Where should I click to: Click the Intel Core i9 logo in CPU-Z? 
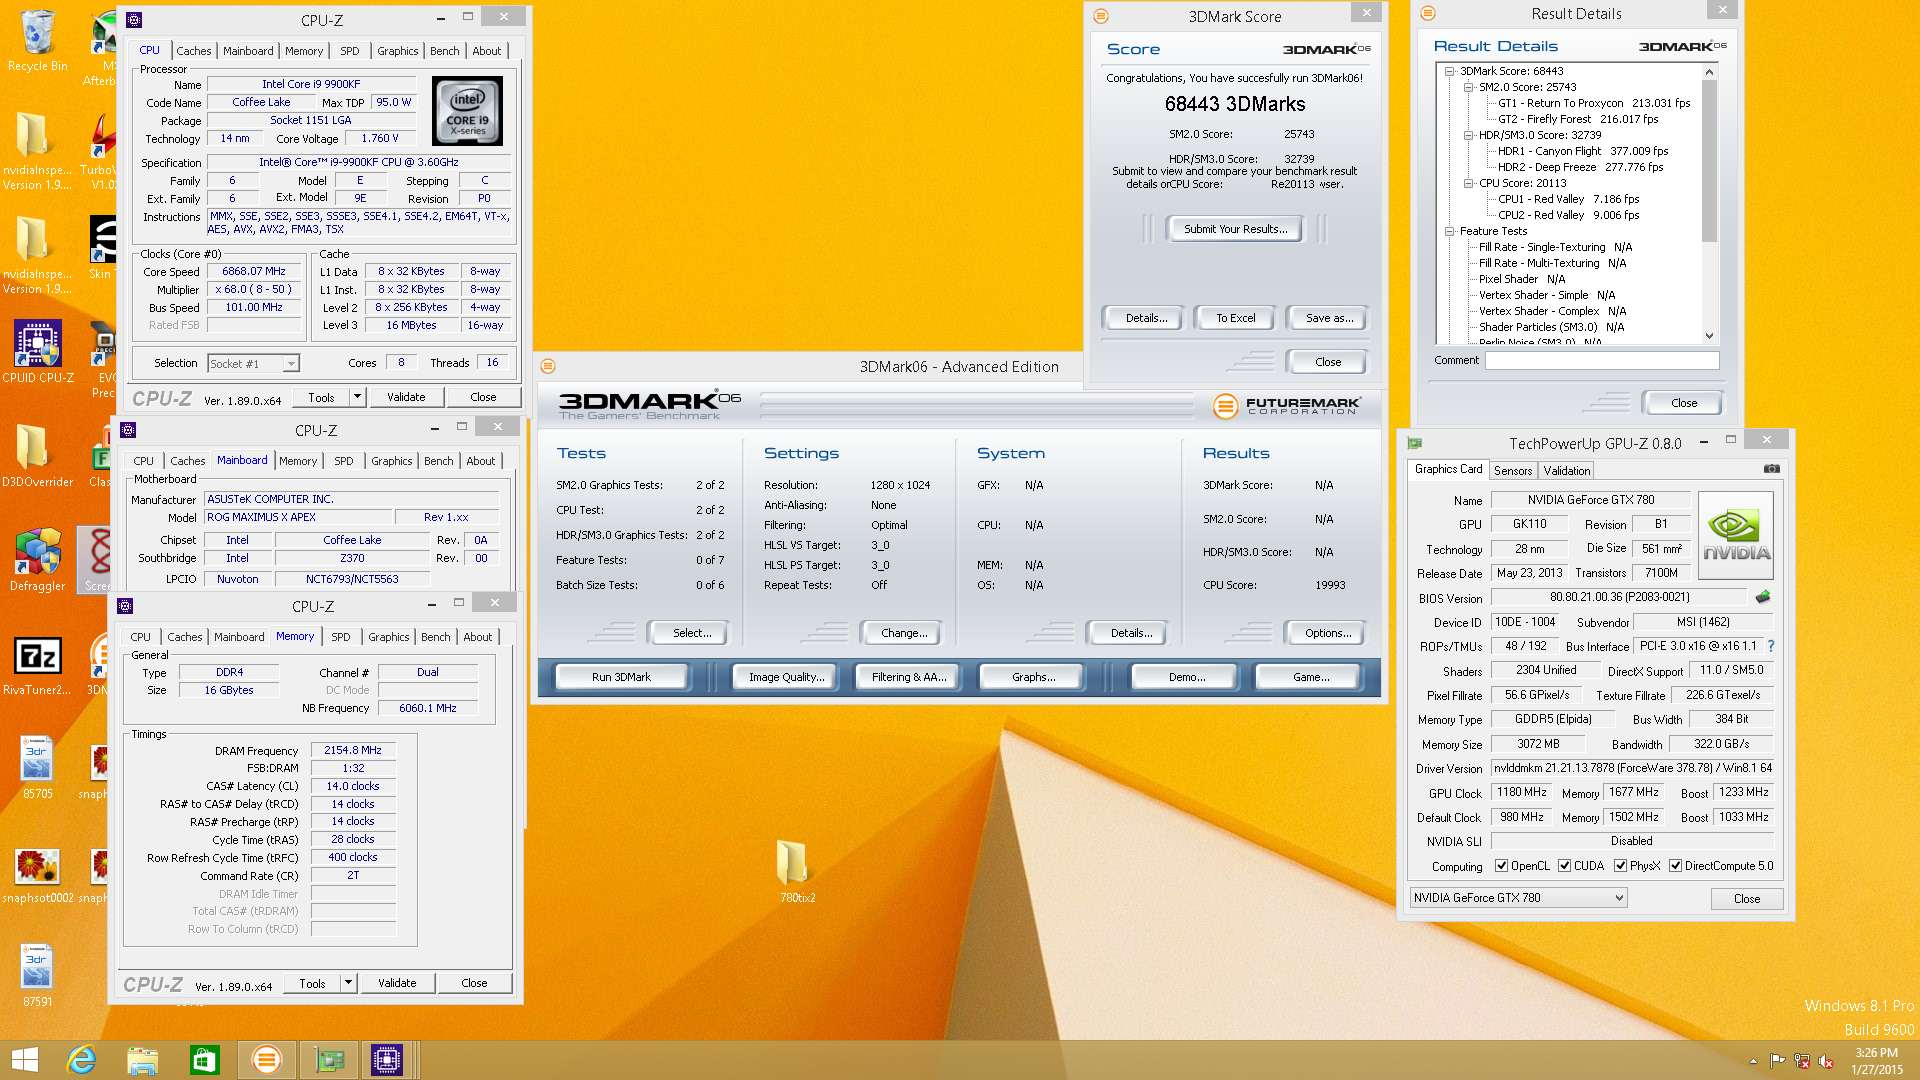[x=467, y=111]
